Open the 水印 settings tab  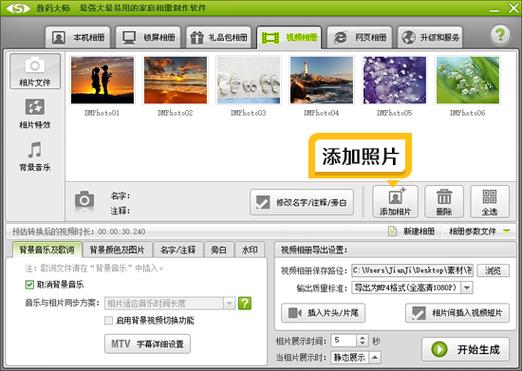click(x=250, y=249)
